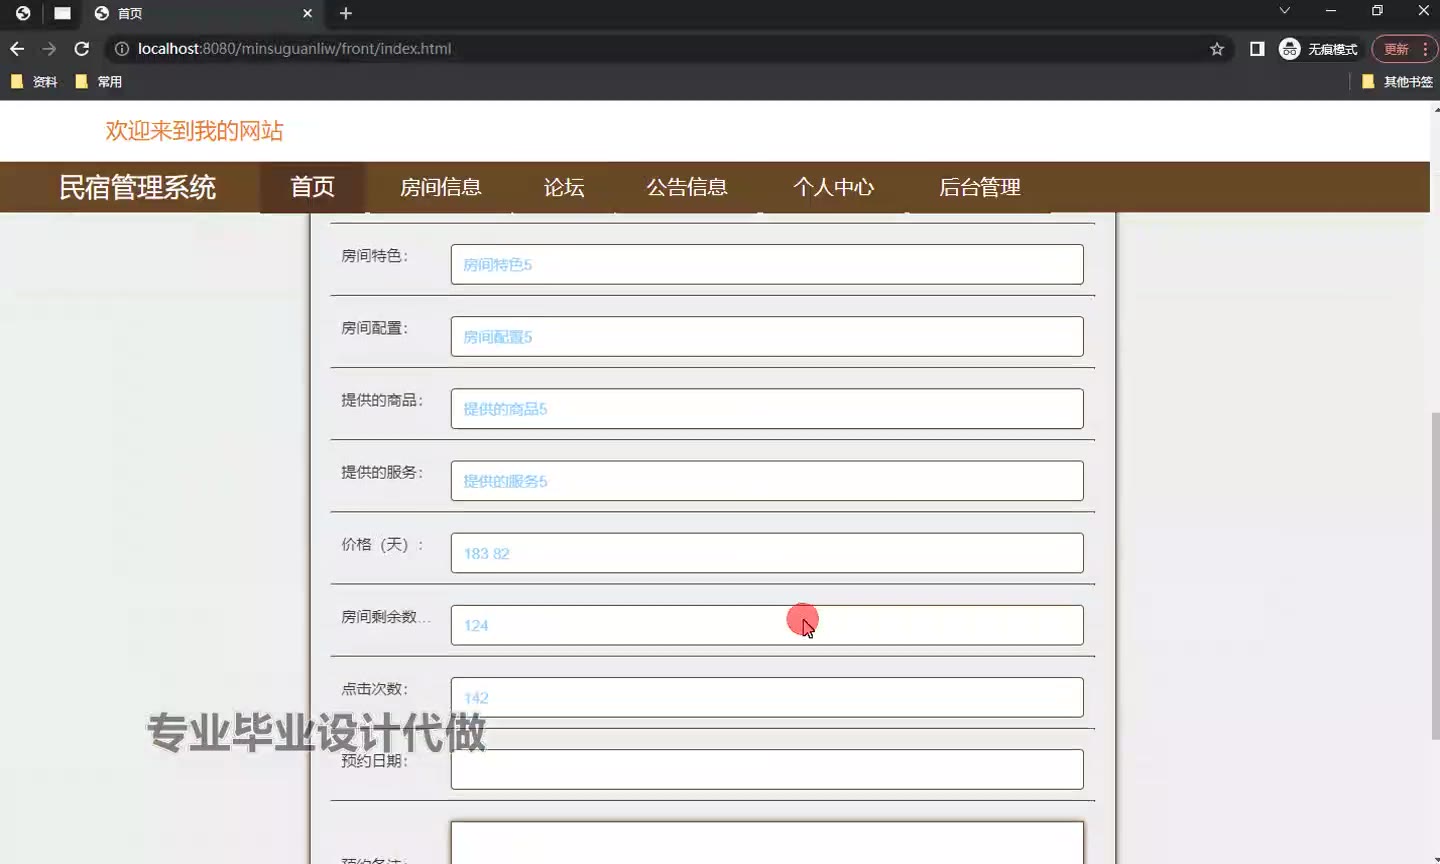The width and height of the screenshot is (1440, 864).
Task: Open 个人中心 page
Action: click(833, 187)
